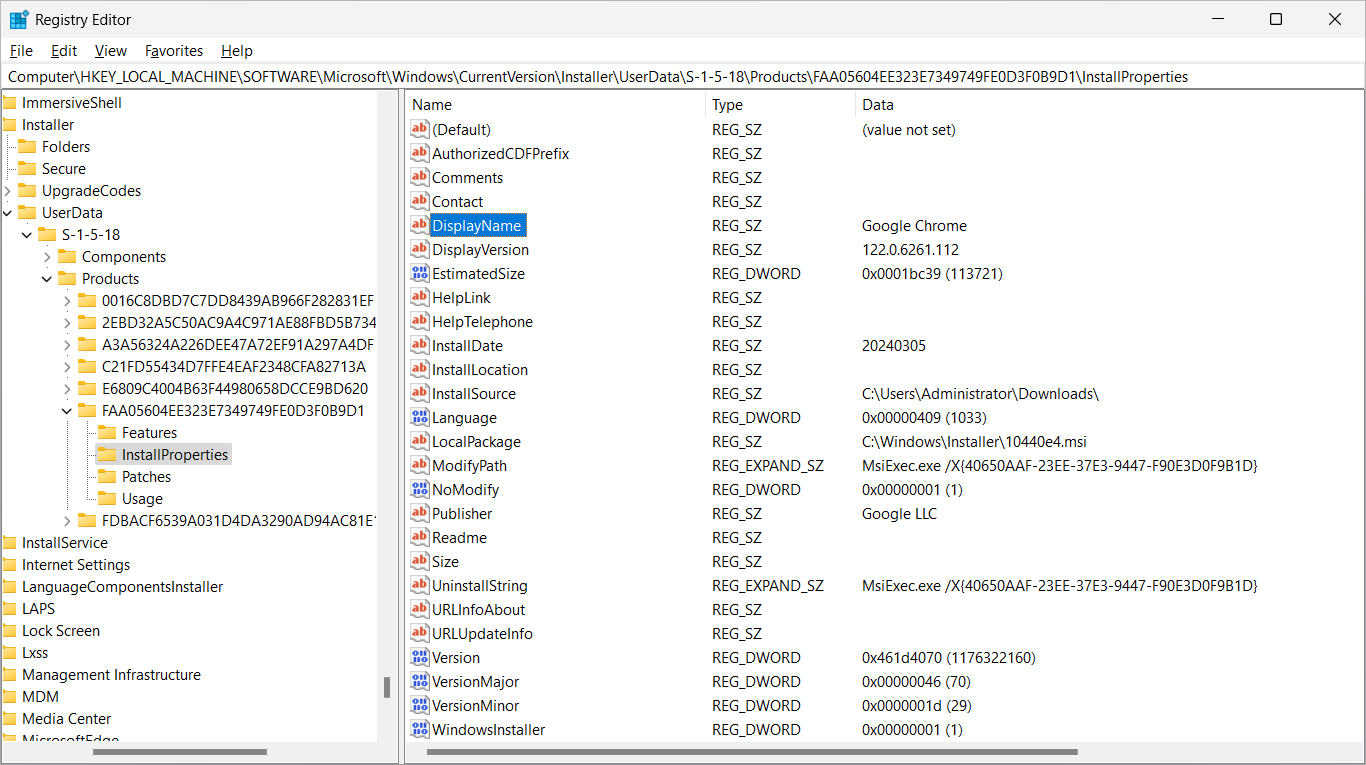Viewport: 1366px width, 765px height.
Task: Select the LanguageComponentsInstaller key
Action: click(x=122, y=586)
